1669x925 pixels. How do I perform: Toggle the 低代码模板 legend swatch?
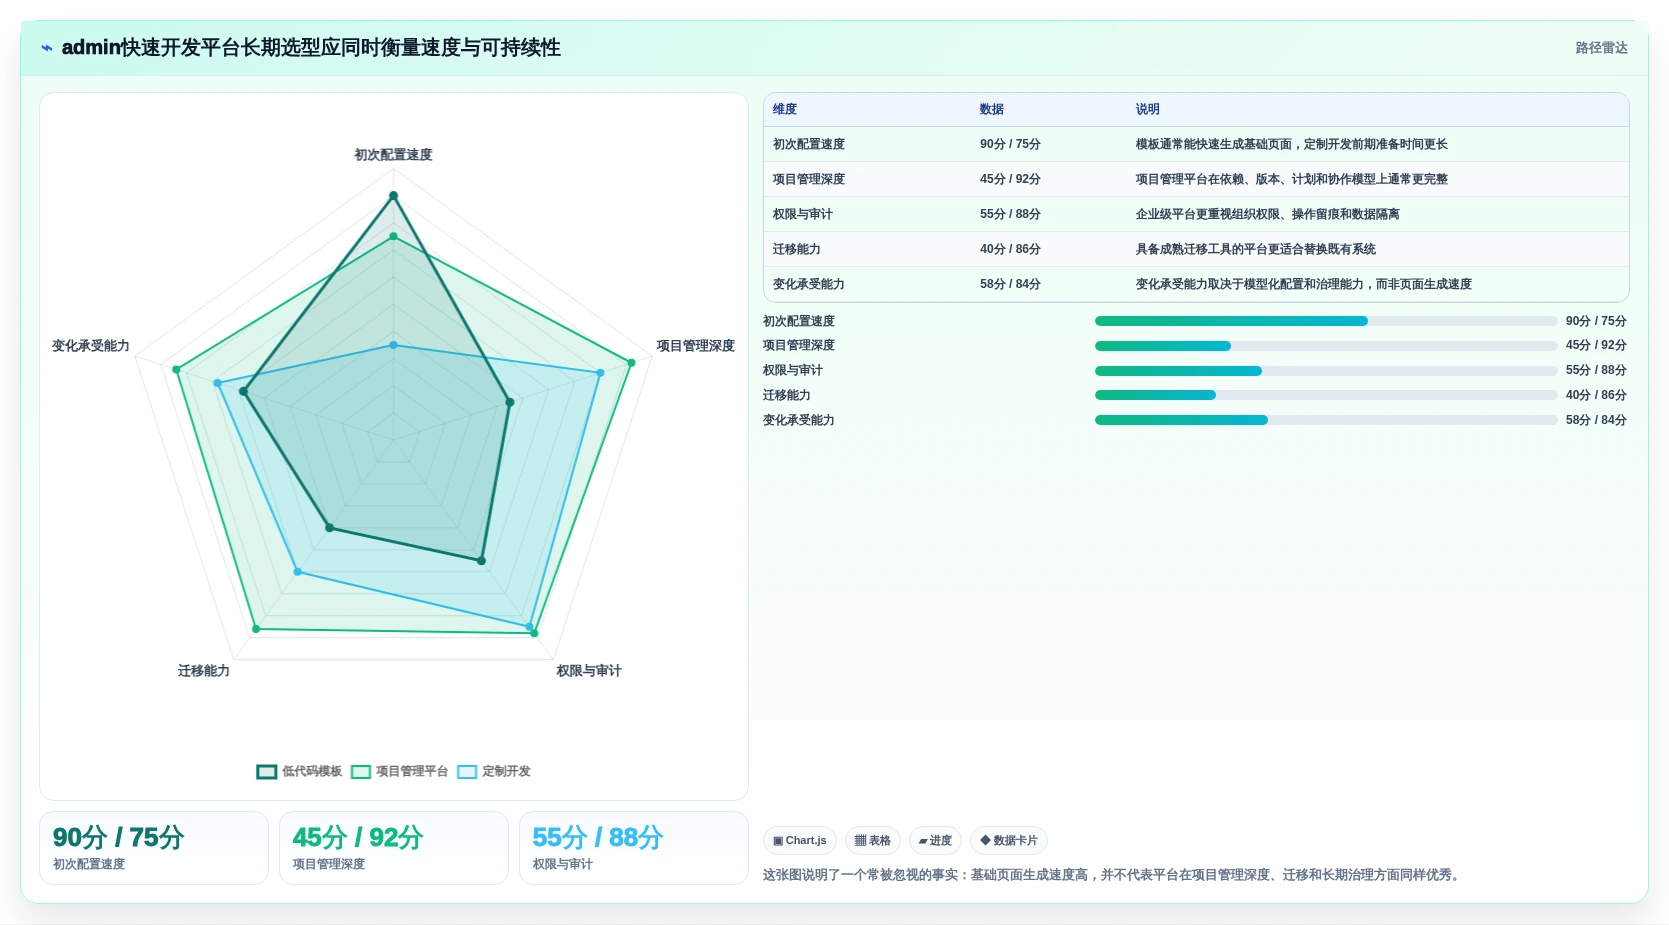click(x=266, y=771)
